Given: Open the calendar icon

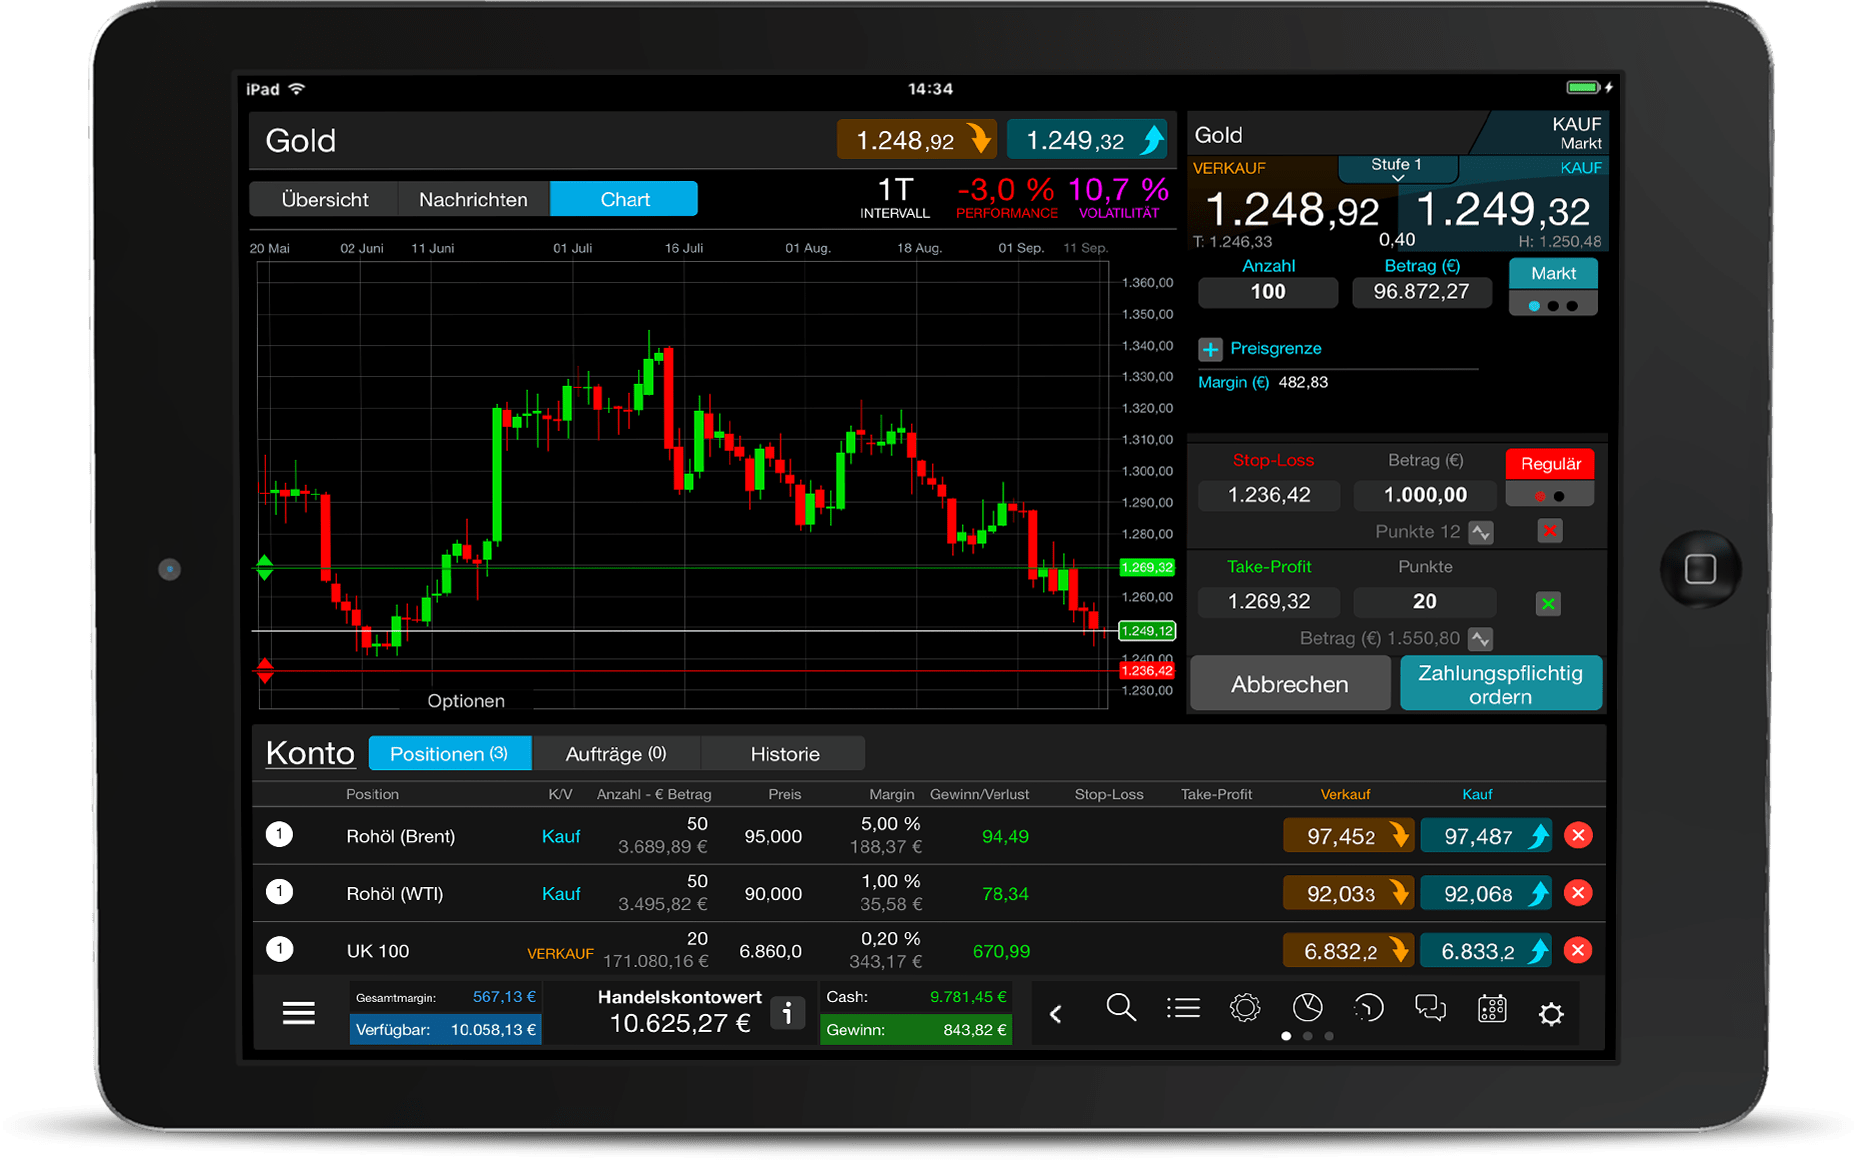Looking at the screenshot, I should tap(1492, 1008).
